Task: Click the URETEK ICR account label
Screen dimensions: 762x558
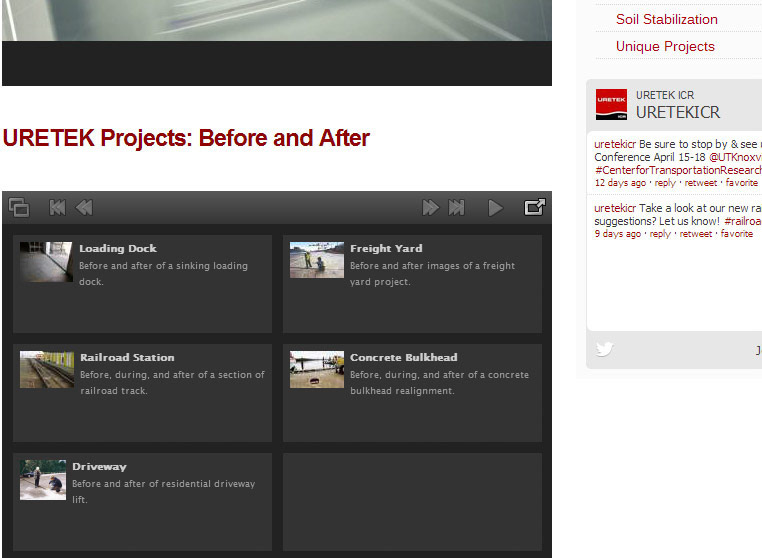Action: pyautogui.click(x=665, y=95)
